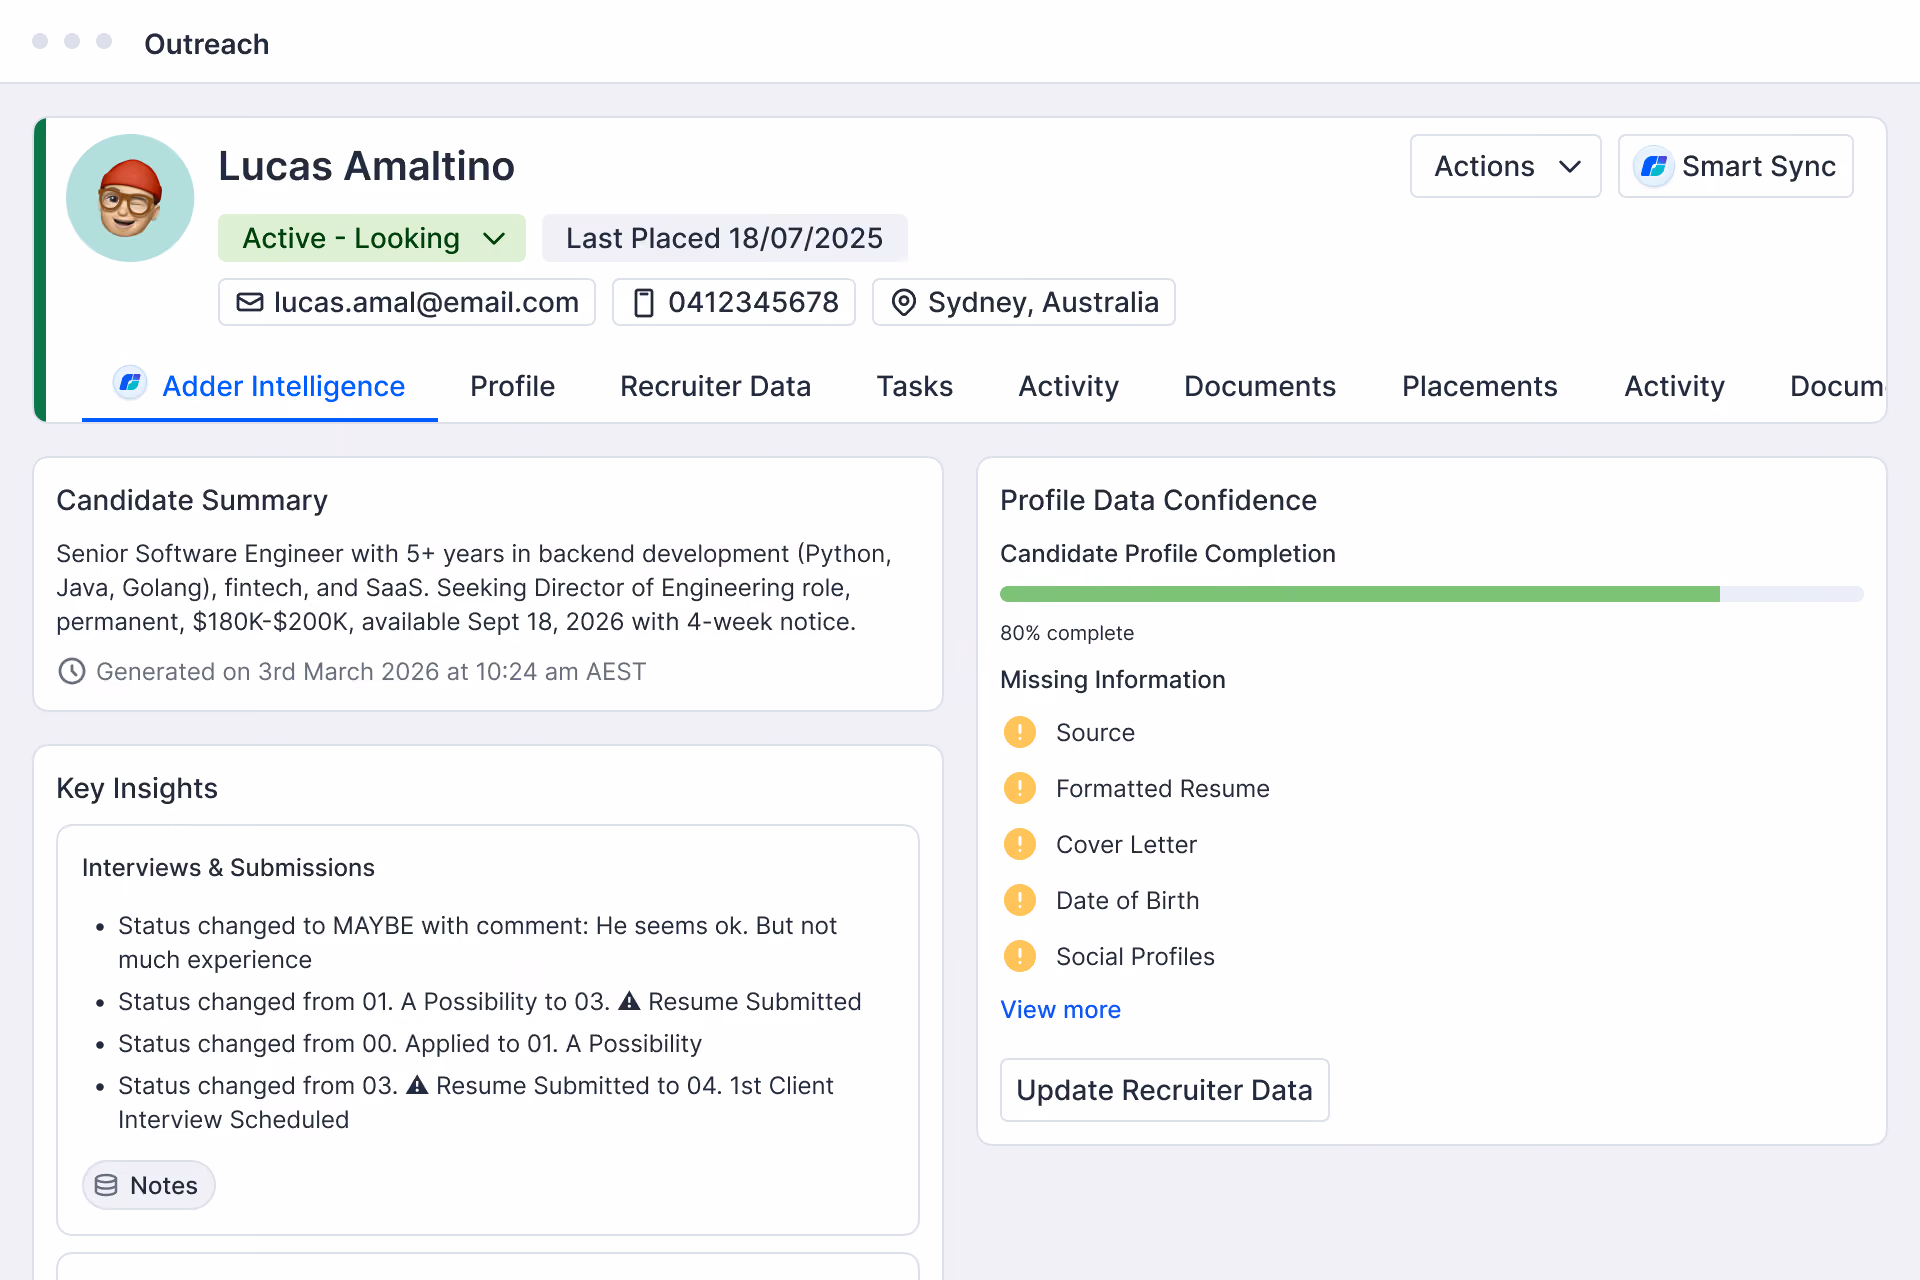Click the phone icon beside 0412345678
The height and width of the screenshot is (1280, 1920).
tap(644, 302)
